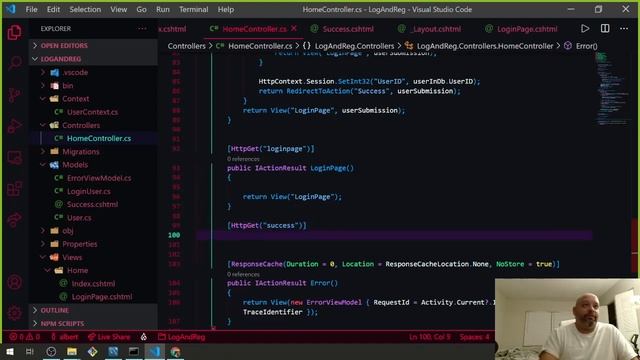Change indentation via Spaces: 4
640x360 pixels.
[x=474, y=337]
